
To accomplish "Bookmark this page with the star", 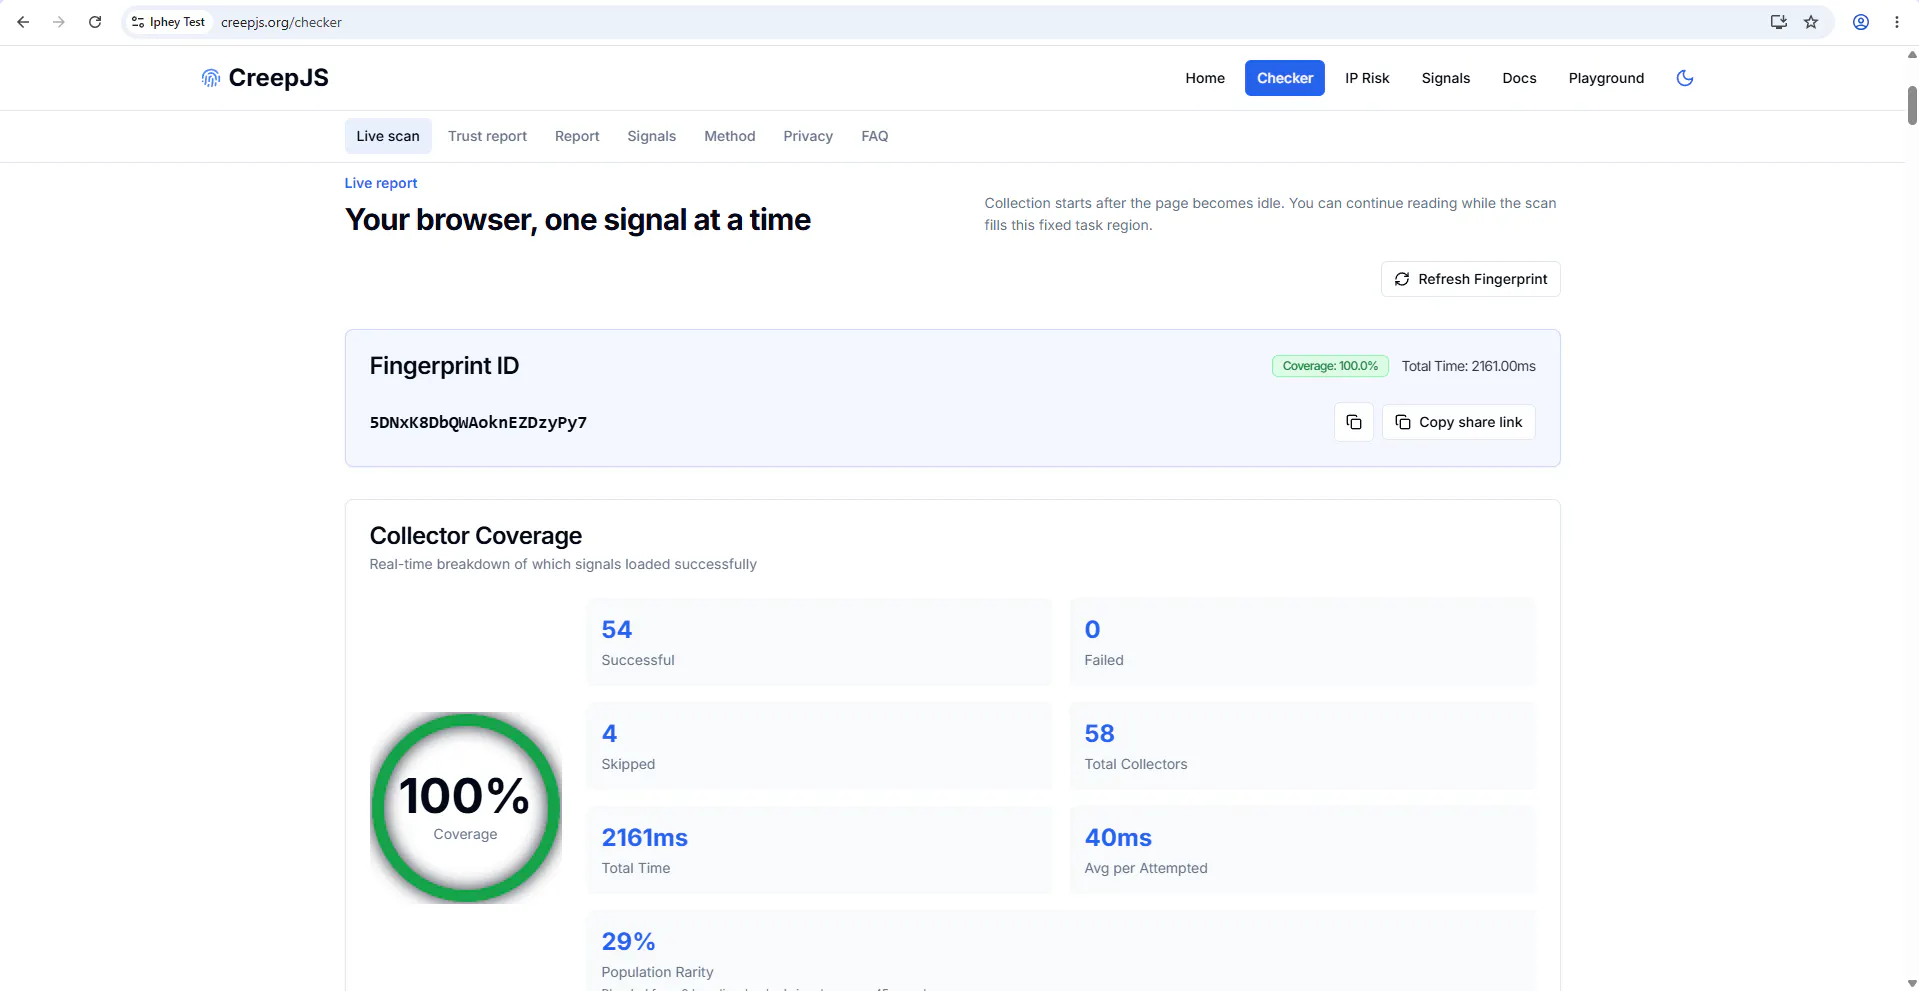I will click(x=1811, y=22).
